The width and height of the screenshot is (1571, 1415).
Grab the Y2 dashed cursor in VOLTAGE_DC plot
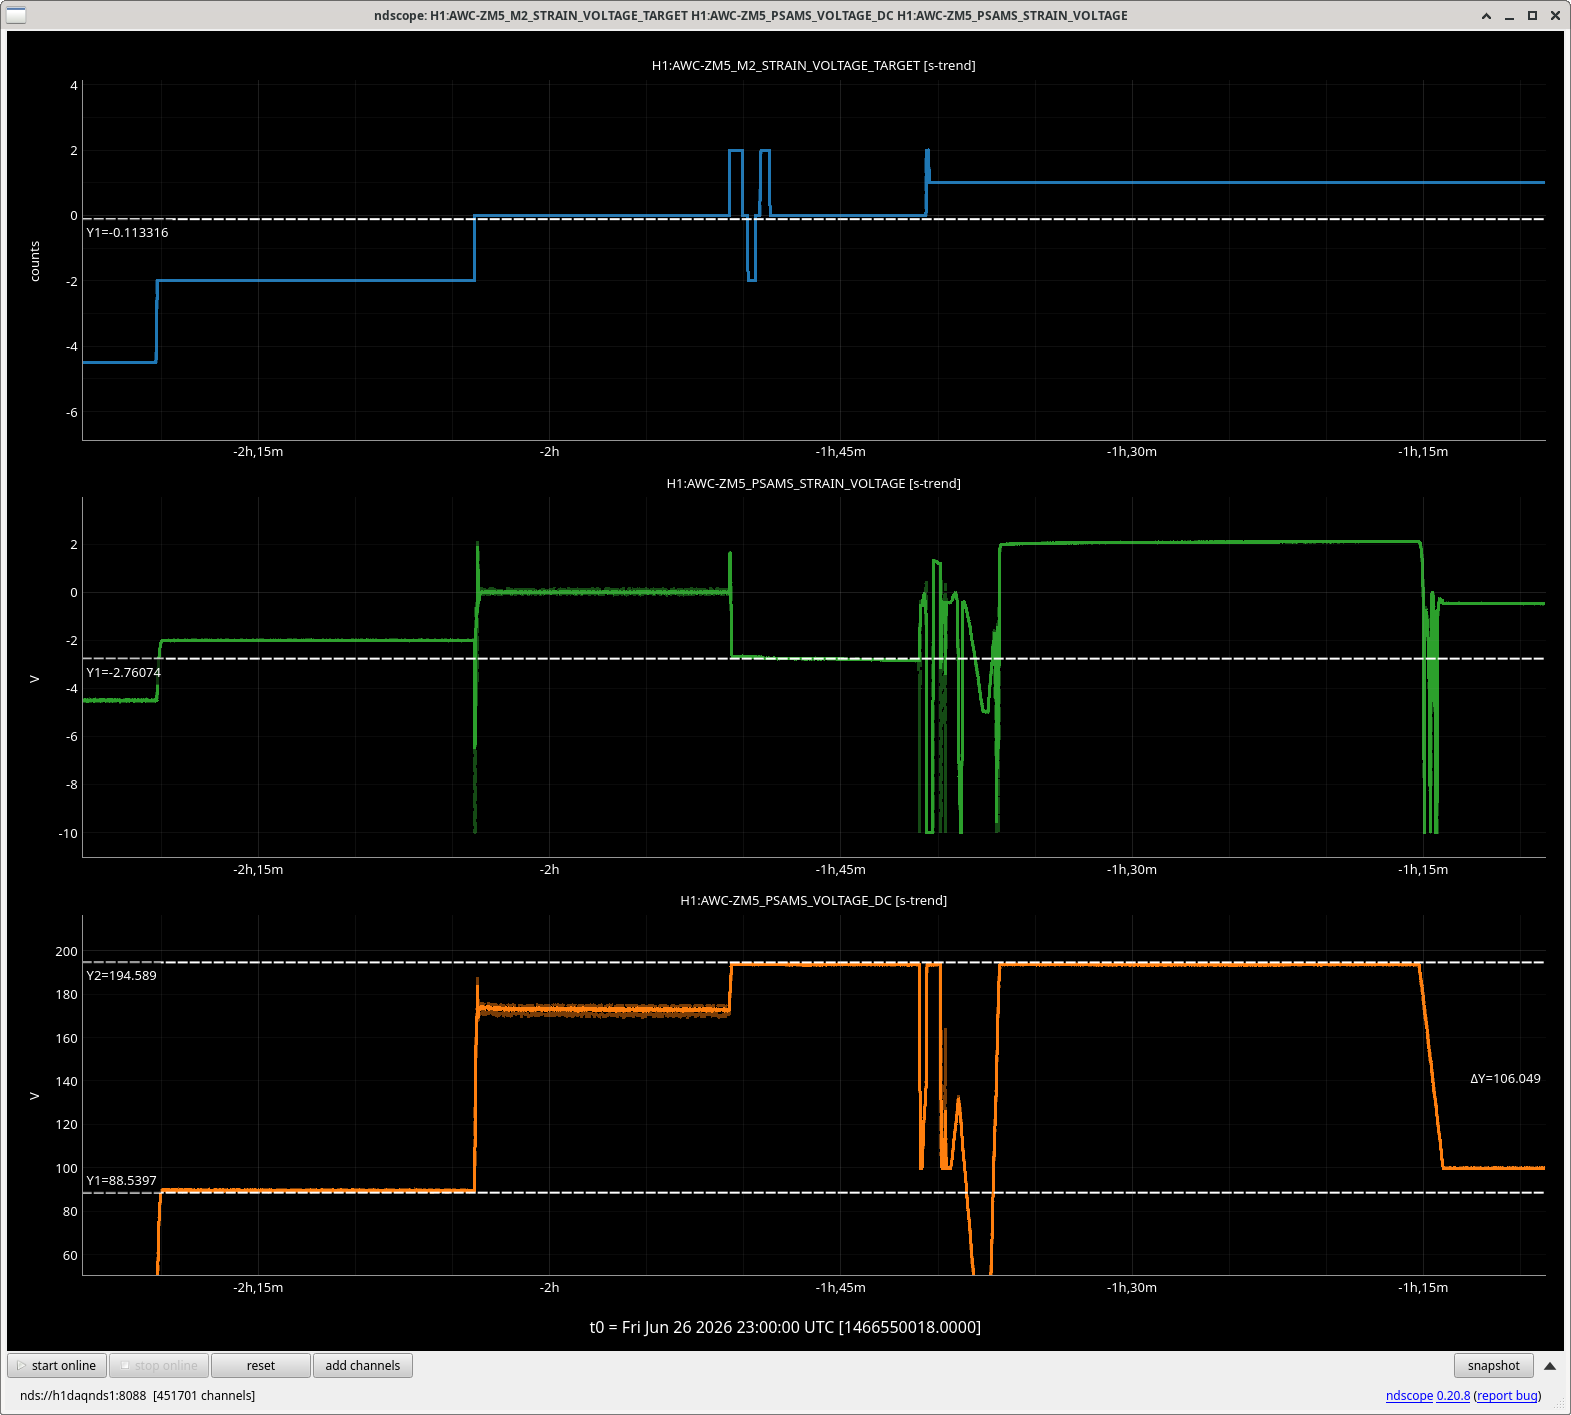pyautogui.click(x=814, y=962)
